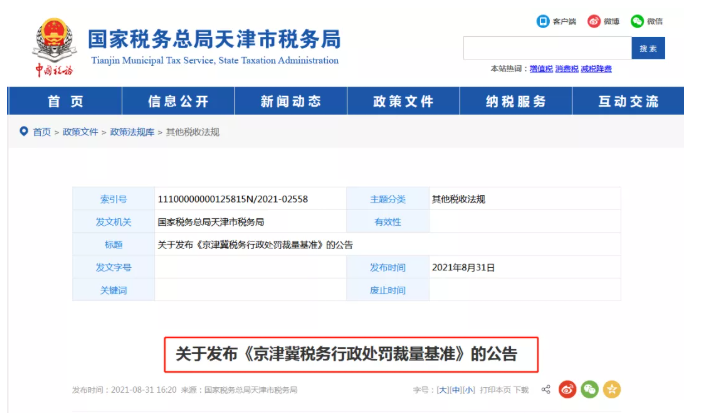710x413 pixels.
Task: Click the 增值税 hot keyword link
Action: coord(540,68)
